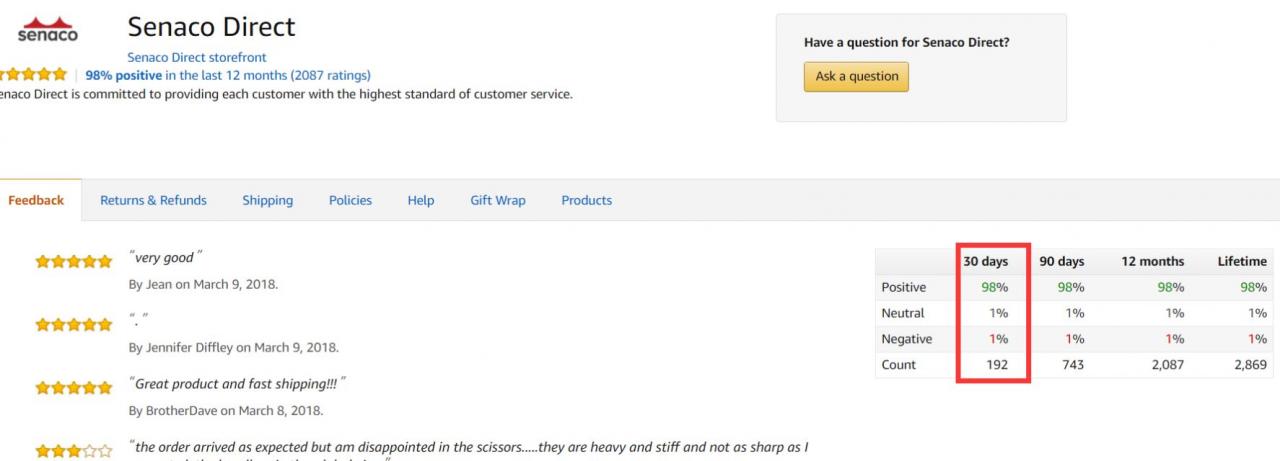Click the 30 days column header
Screen dimensions: 1280x461
tap(986, 261)
